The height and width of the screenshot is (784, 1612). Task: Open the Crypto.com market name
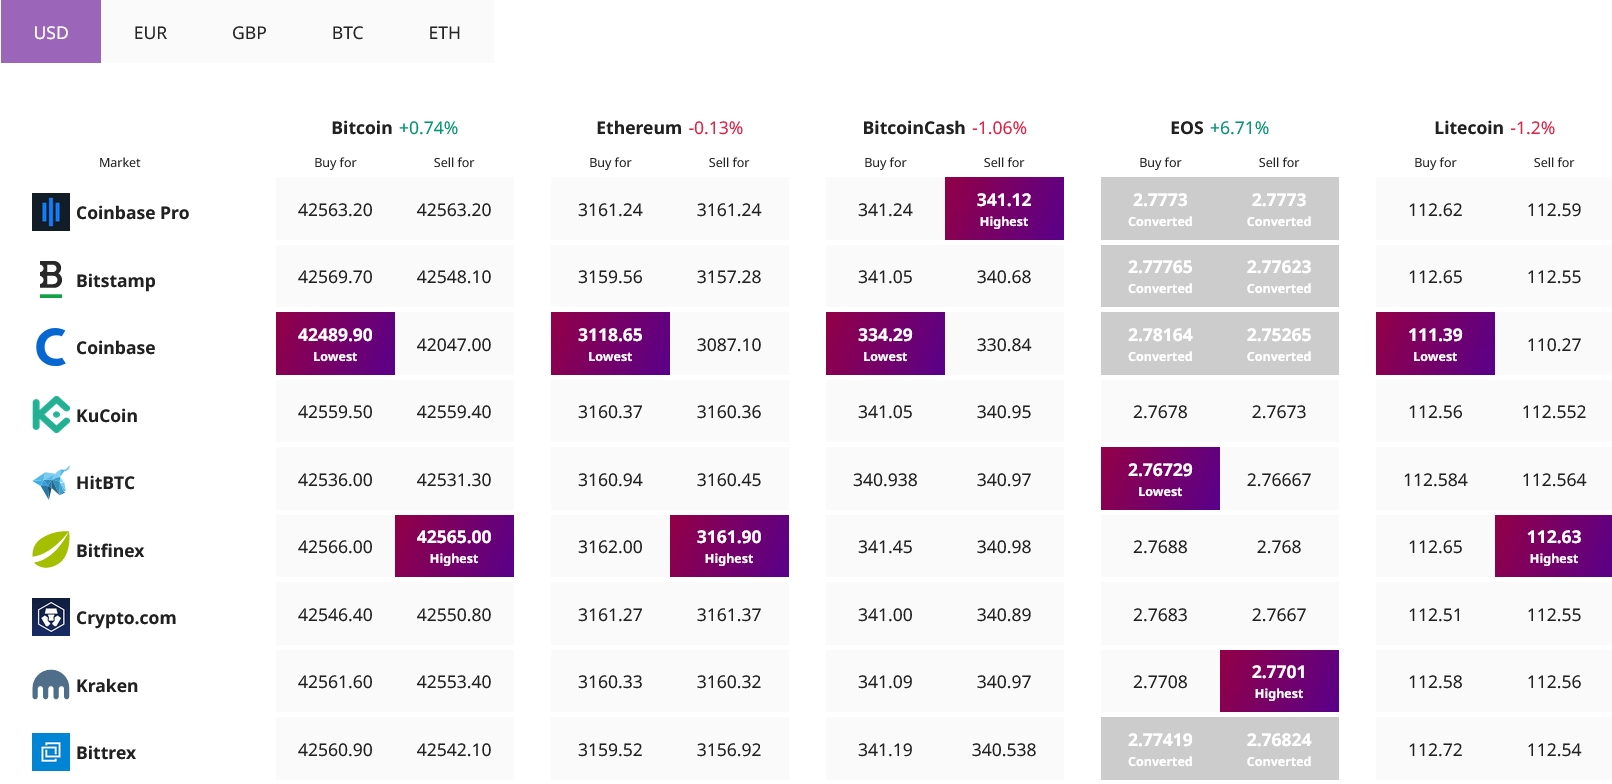pos(126,618)
